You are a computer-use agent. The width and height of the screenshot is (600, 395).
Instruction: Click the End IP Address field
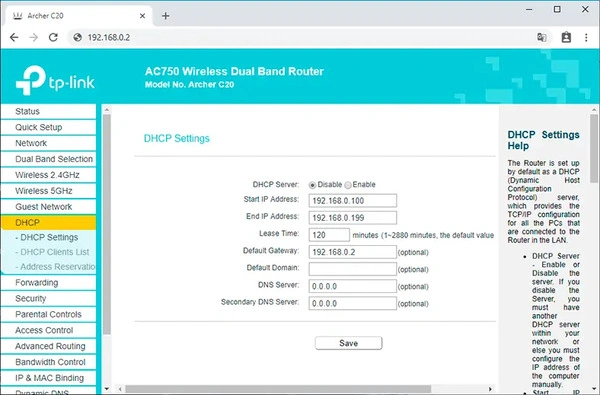point(352,218)
